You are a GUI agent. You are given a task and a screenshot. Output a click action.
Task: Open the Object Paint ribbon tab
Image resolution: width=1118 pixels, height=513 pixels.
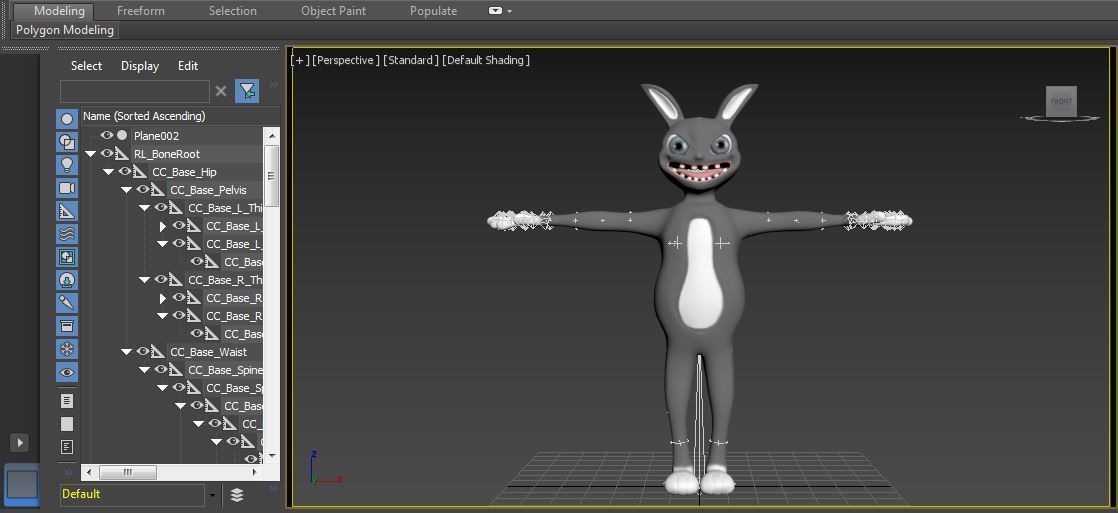click(x=333, y=11)
